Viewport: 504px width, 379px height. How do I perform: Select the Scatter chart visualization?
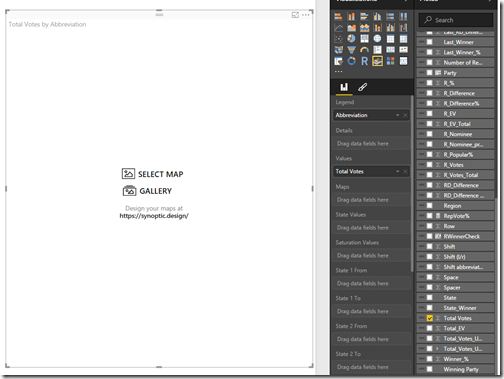tap(338, 39)
